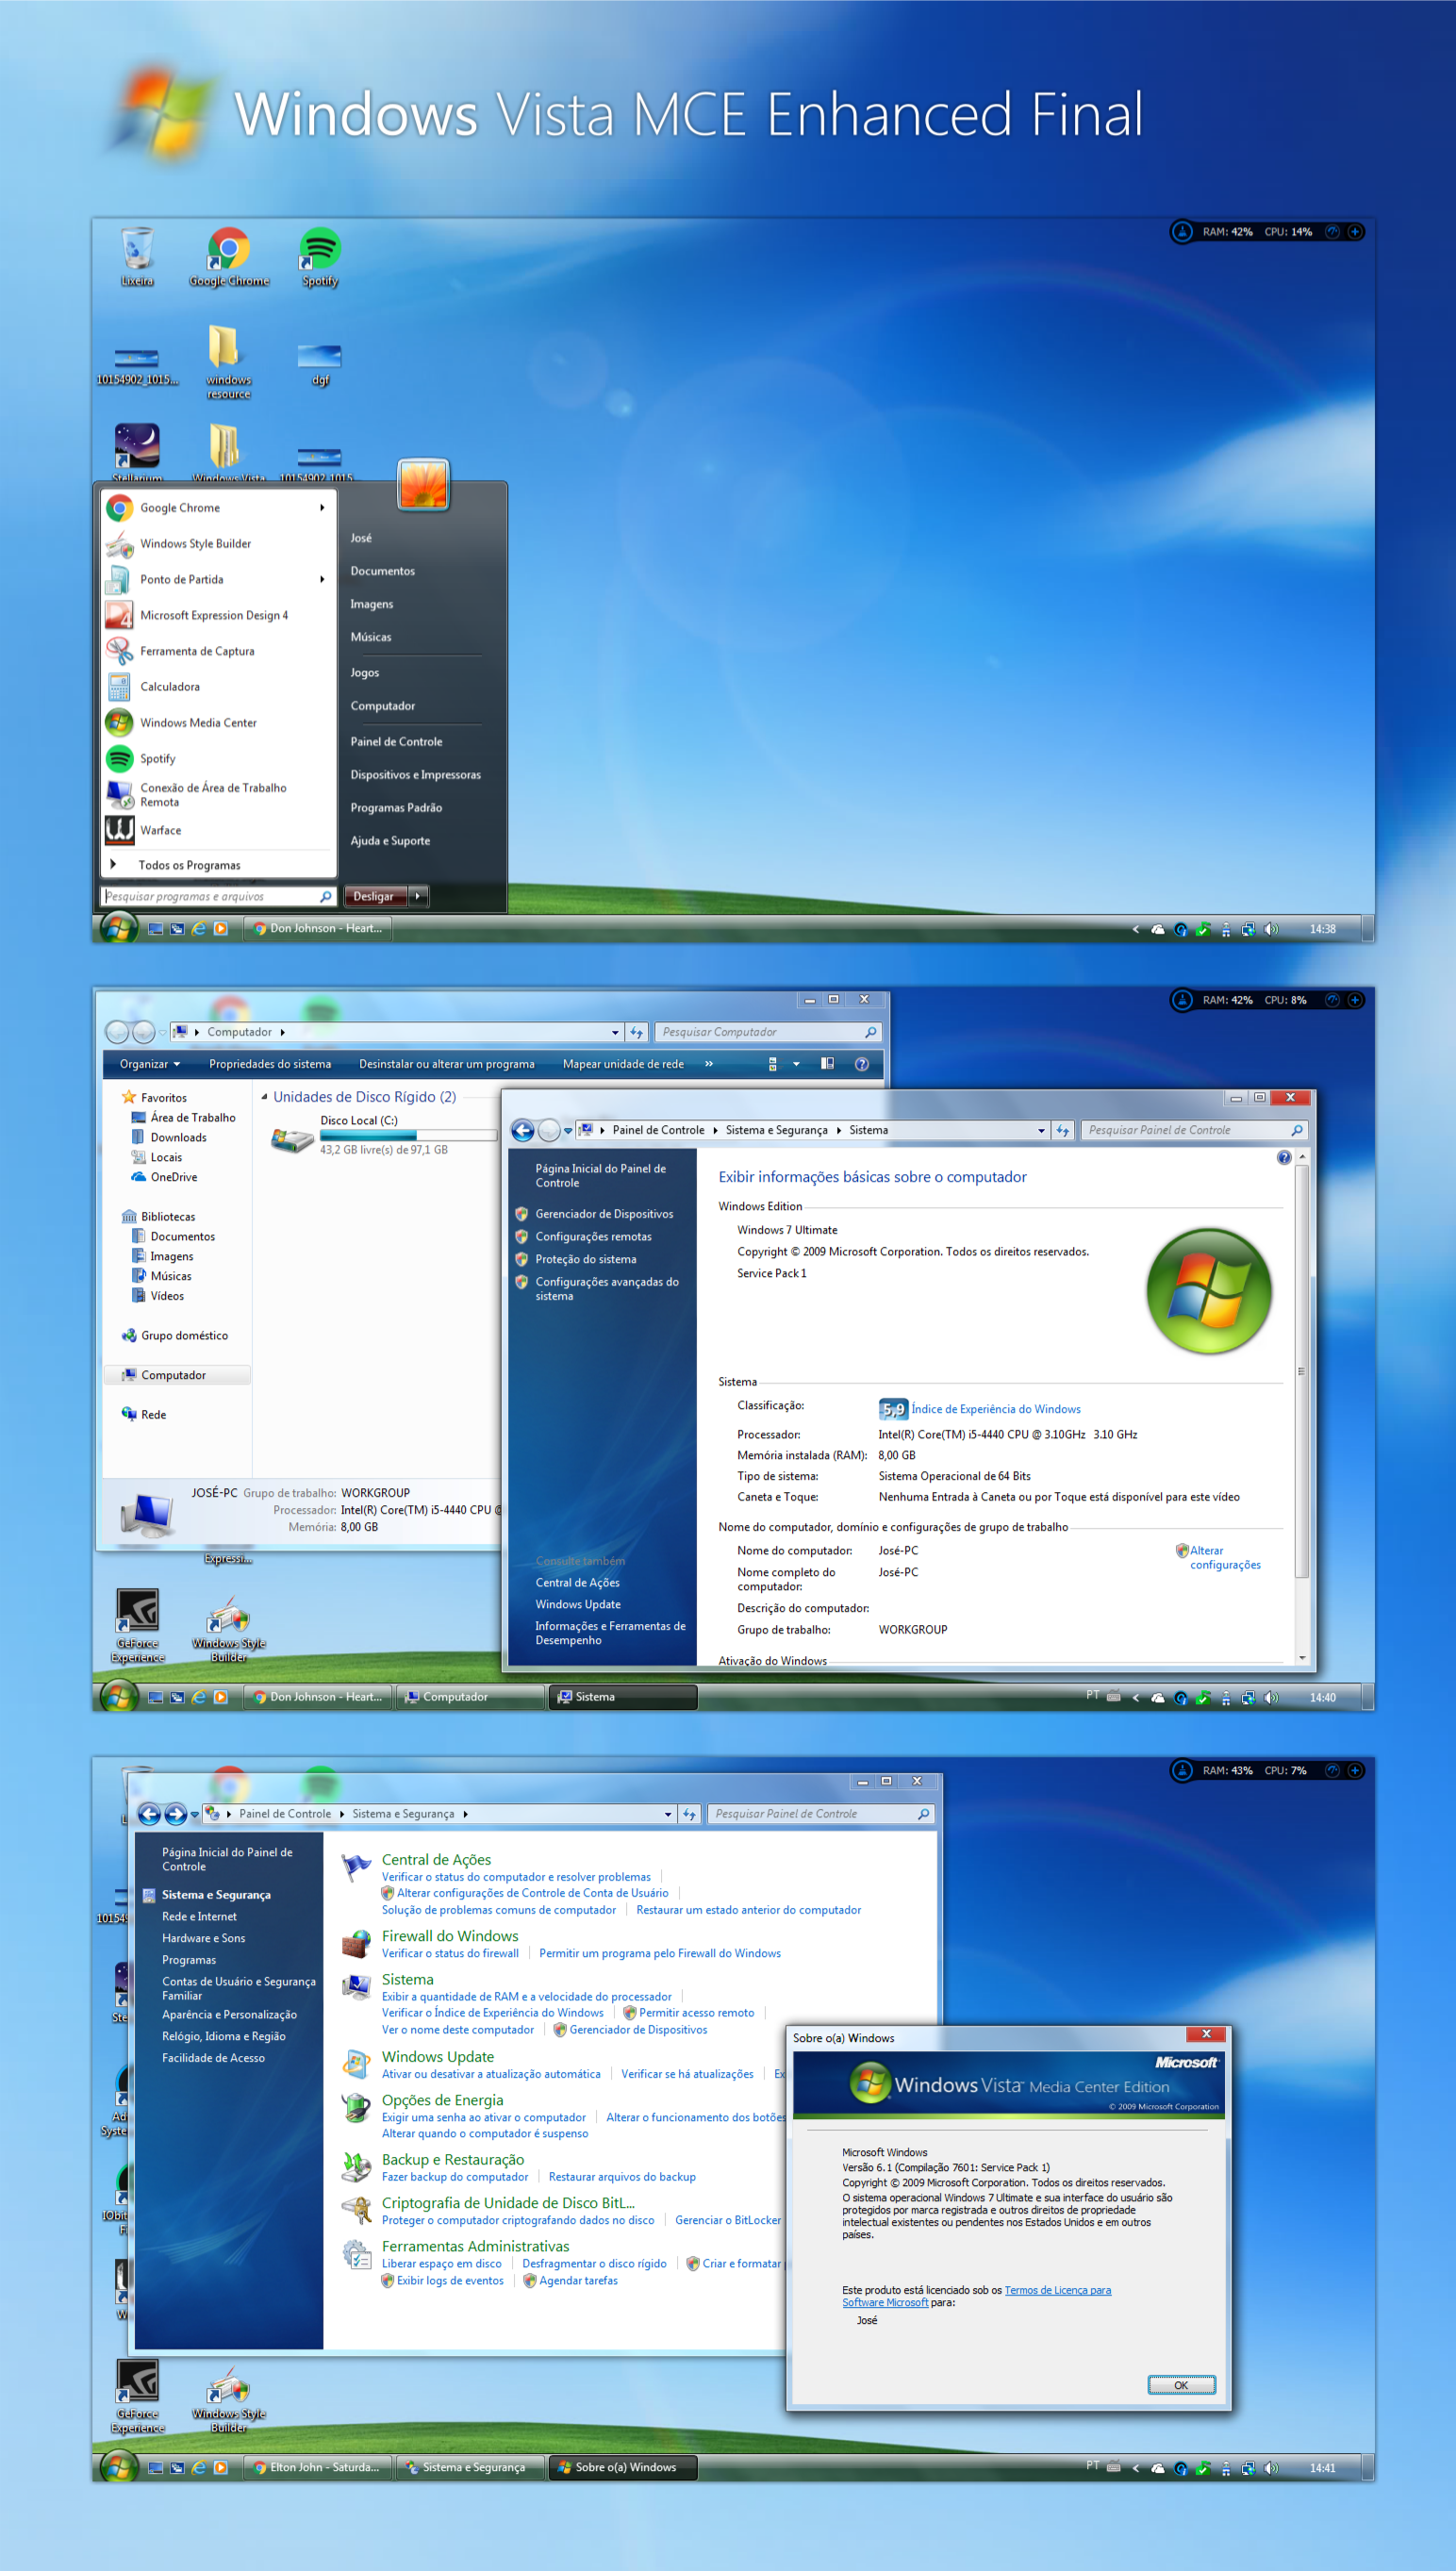This screenshot has height=2571, width=1456.
Task: Open the 'windows resource' folder on the desktop
Action: (228, 361)
